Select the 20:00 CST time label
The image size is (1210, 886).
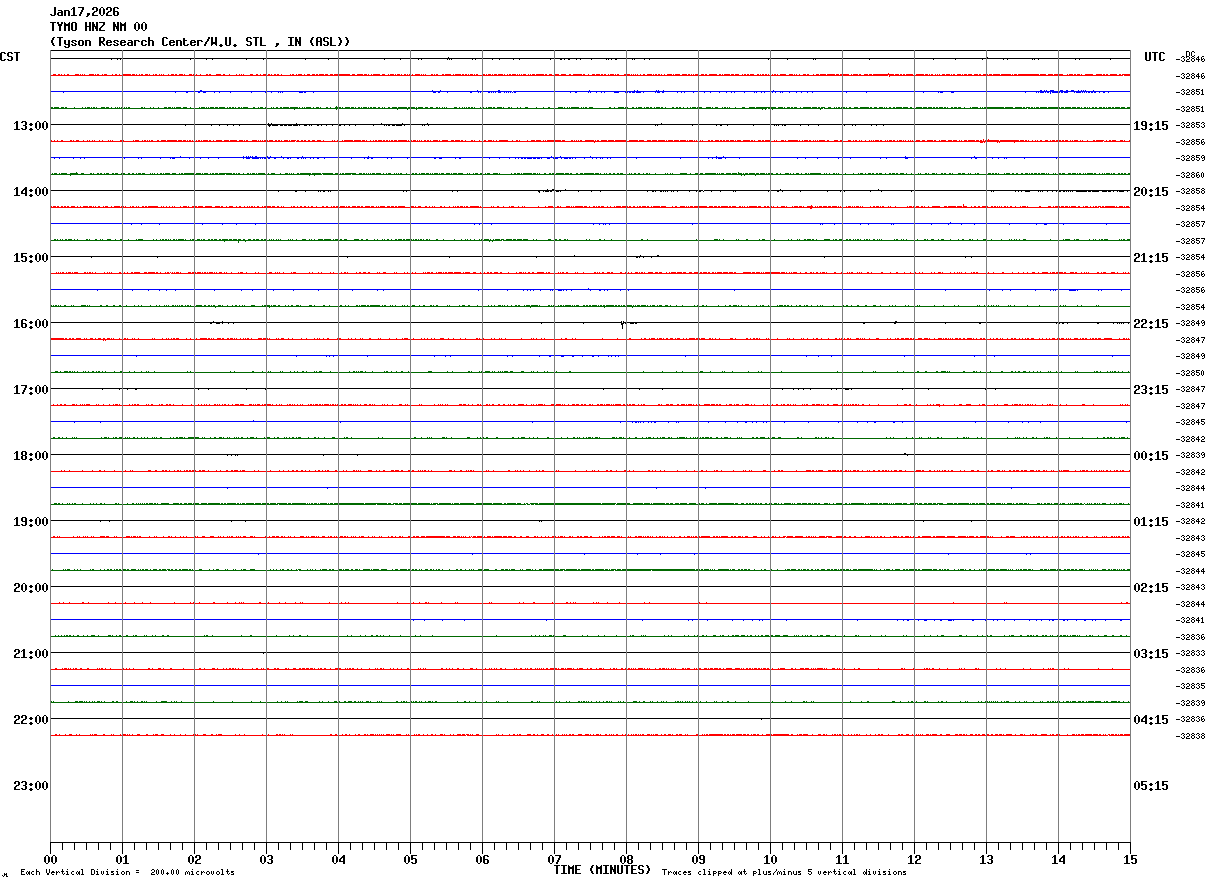point(31,588)
